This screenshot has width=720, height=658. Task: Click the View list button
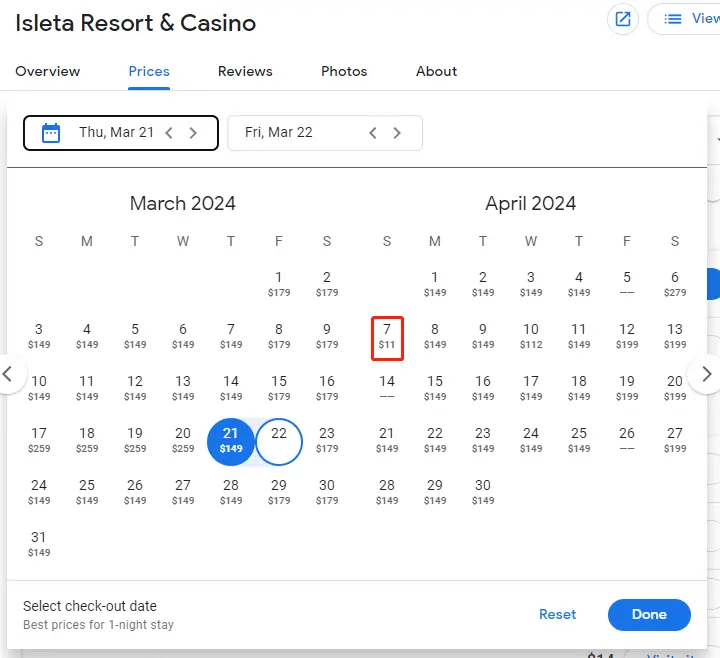pos(684,19)
